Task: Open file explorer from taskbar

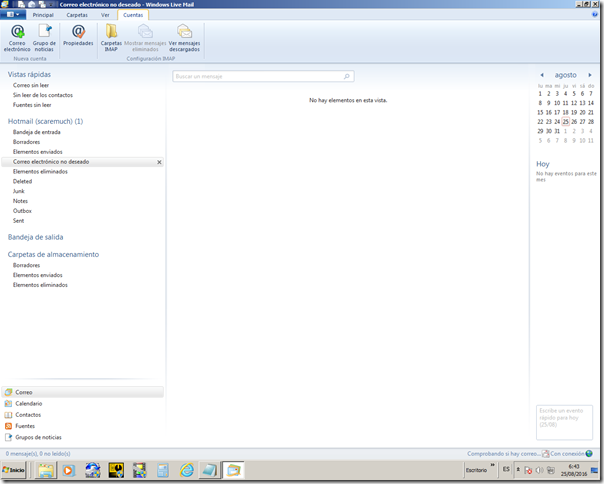Action: [x=46, y=470]
